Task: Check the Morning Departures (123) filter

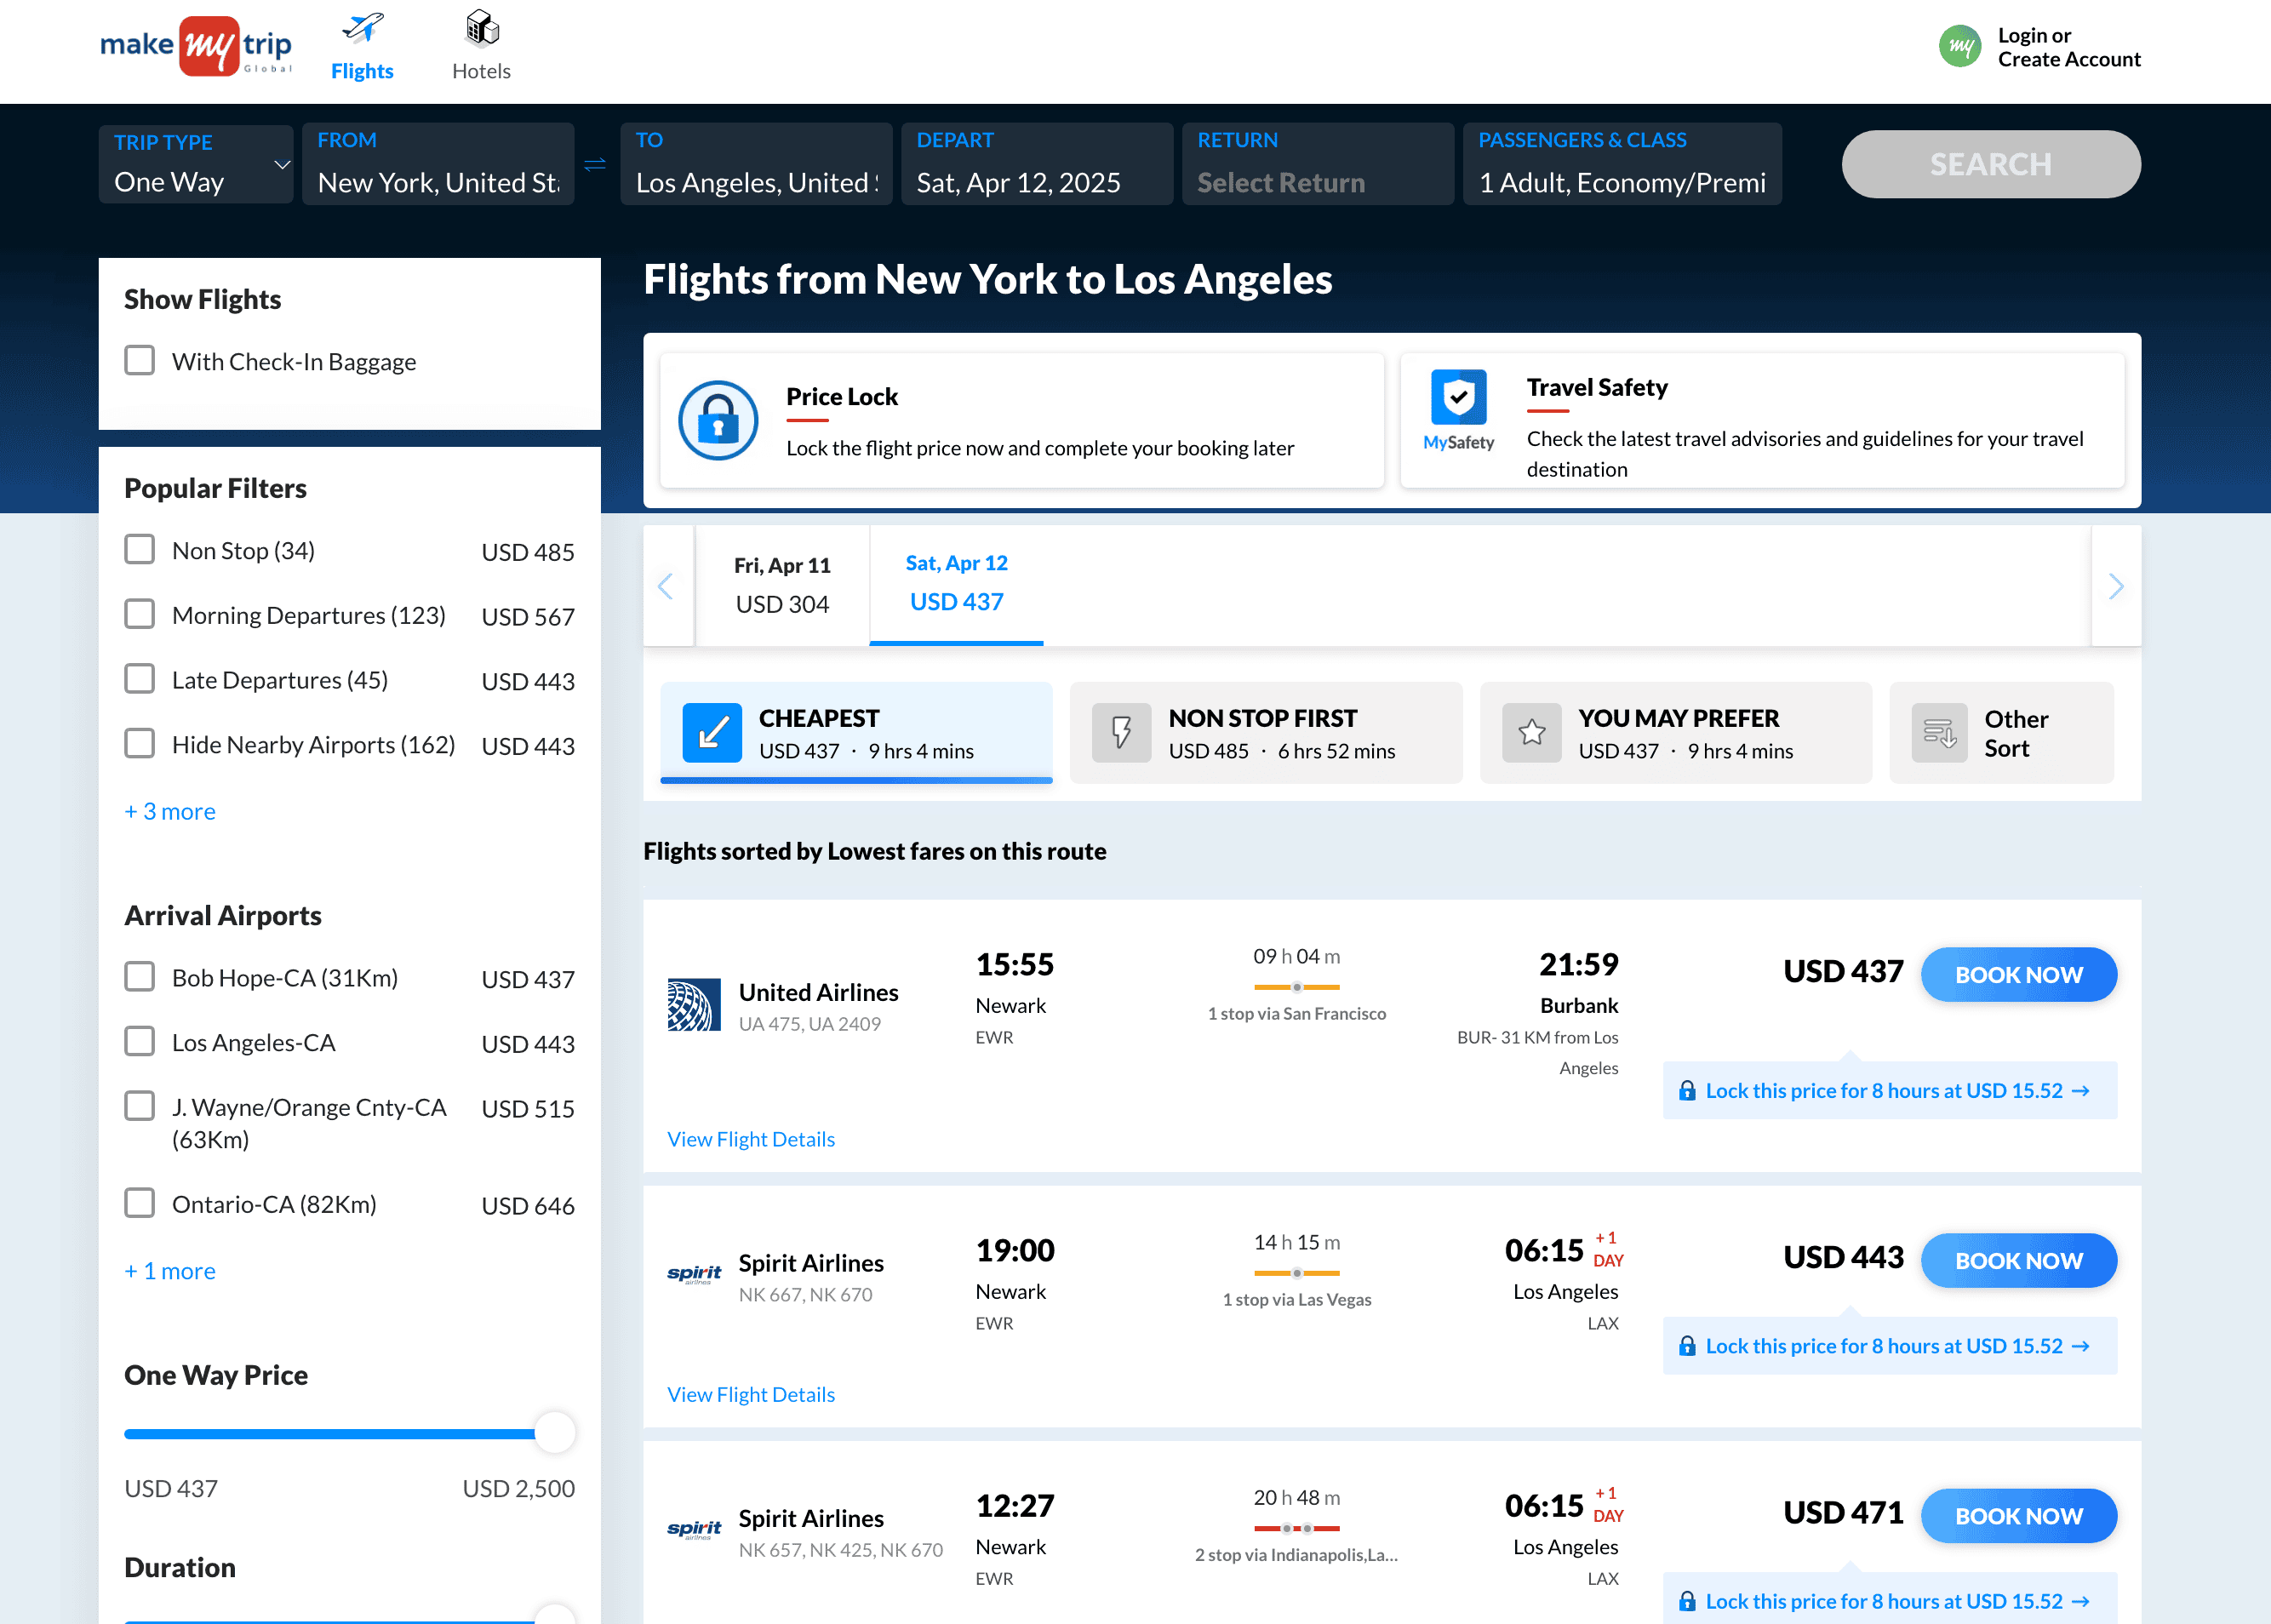Action: [x=140, y=614]
